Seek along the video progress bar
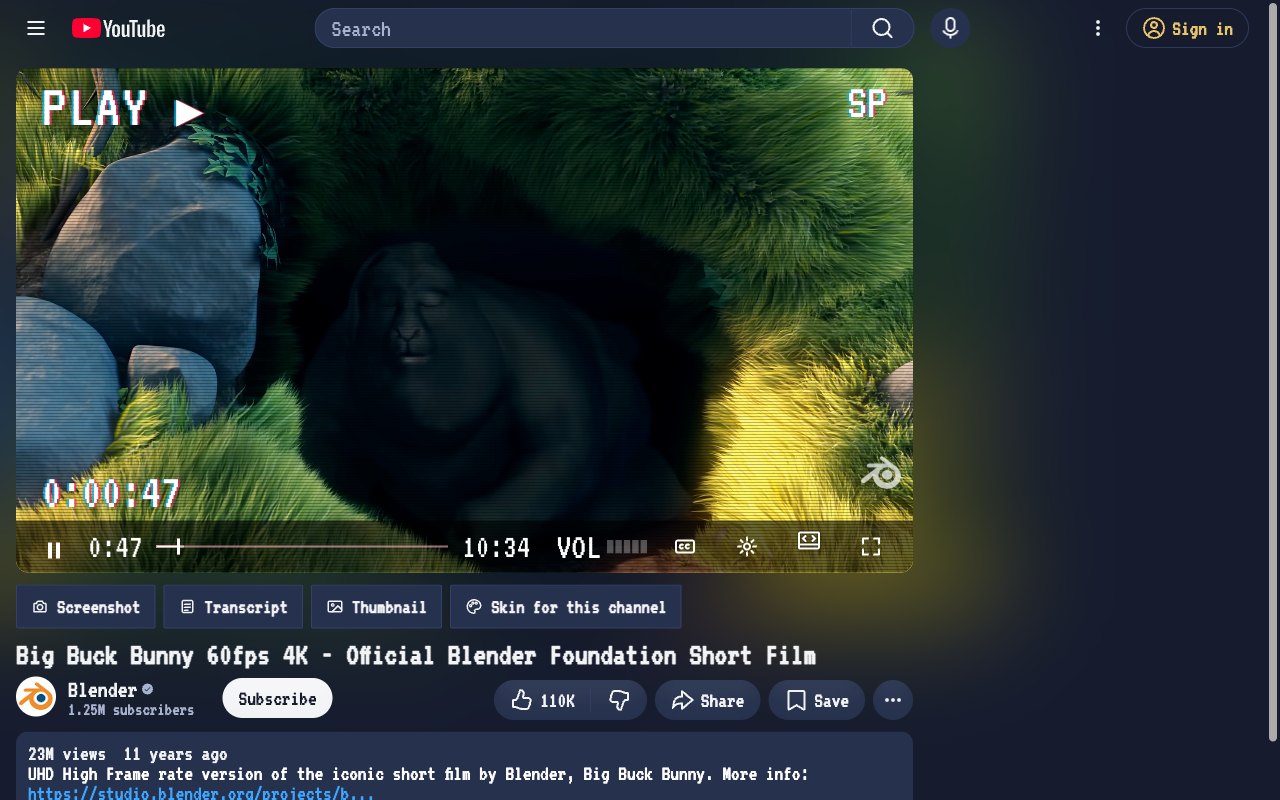Viewport: 1280px width, 800px height. [x=302, y=547]
